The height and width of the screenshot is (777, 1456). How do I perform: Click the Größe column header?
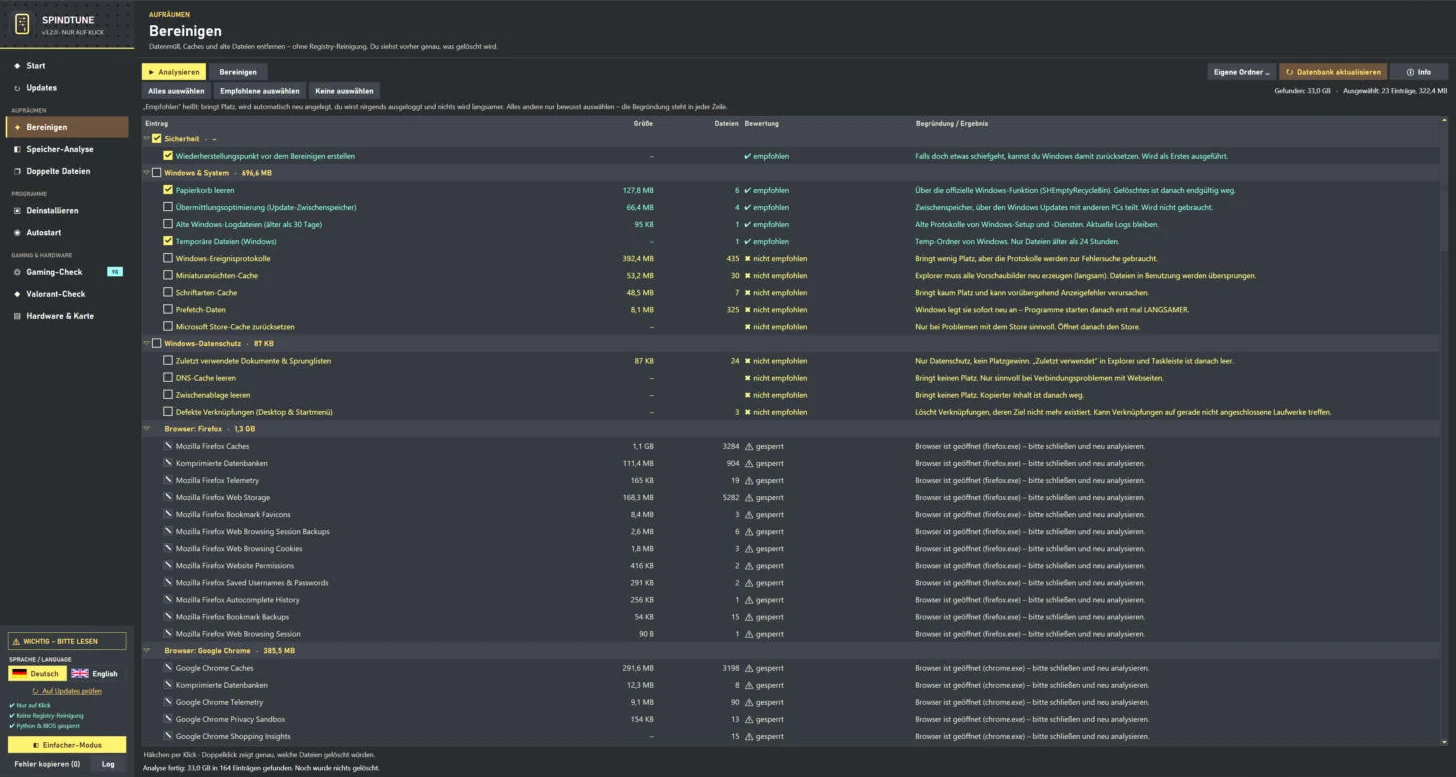(x=643, y=123)
